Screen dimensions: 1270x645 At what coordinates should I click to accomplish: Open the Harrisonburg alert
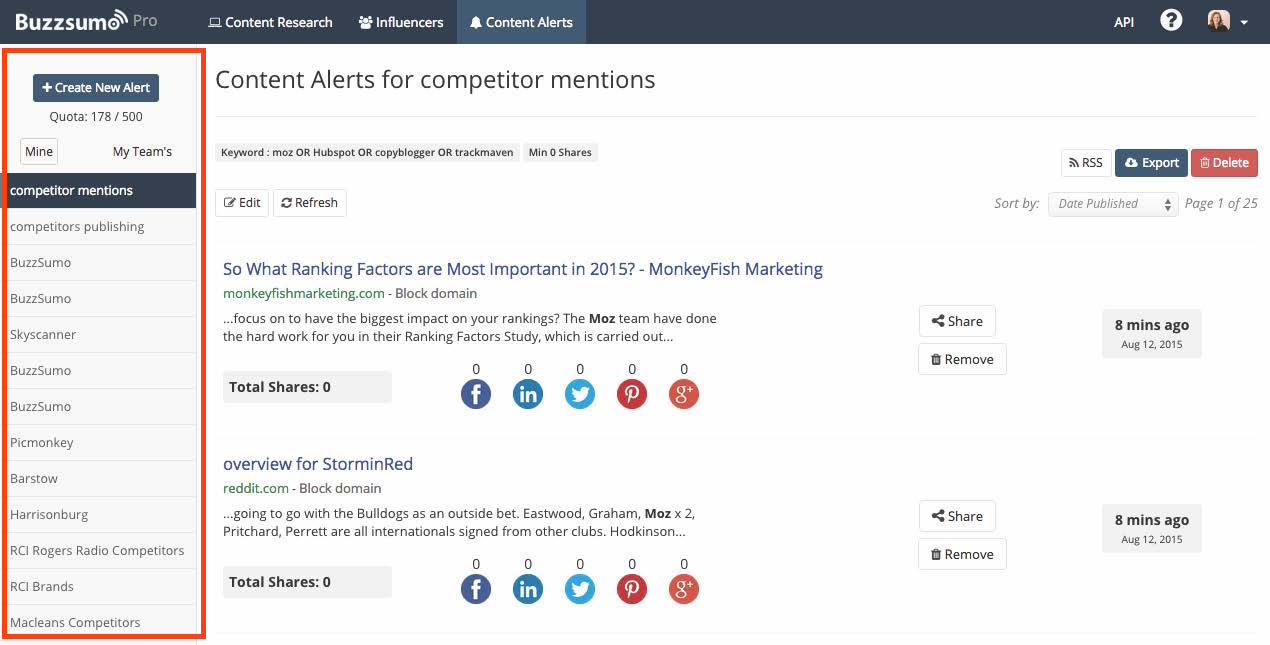pos(100,514)
